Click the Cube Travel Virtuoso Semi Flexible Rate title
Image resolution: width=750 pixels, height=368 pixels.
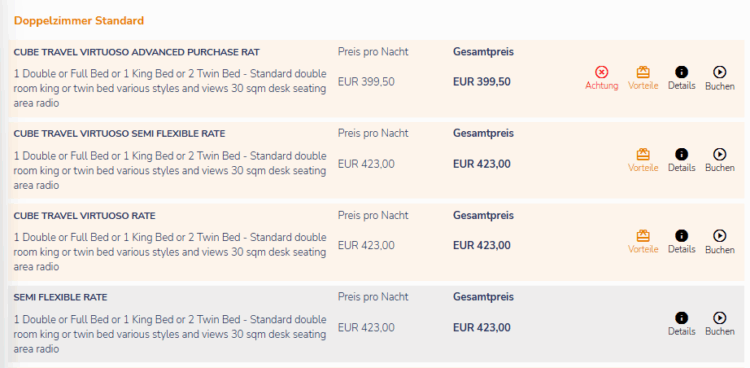tap(119, 134)
